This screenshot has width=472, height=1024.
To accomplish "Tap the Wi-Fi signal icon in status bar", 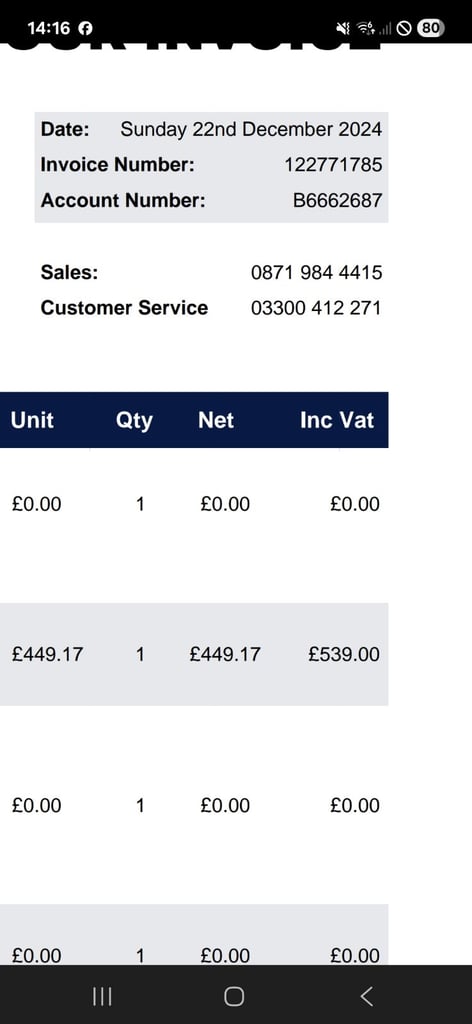I will (366, 28).
